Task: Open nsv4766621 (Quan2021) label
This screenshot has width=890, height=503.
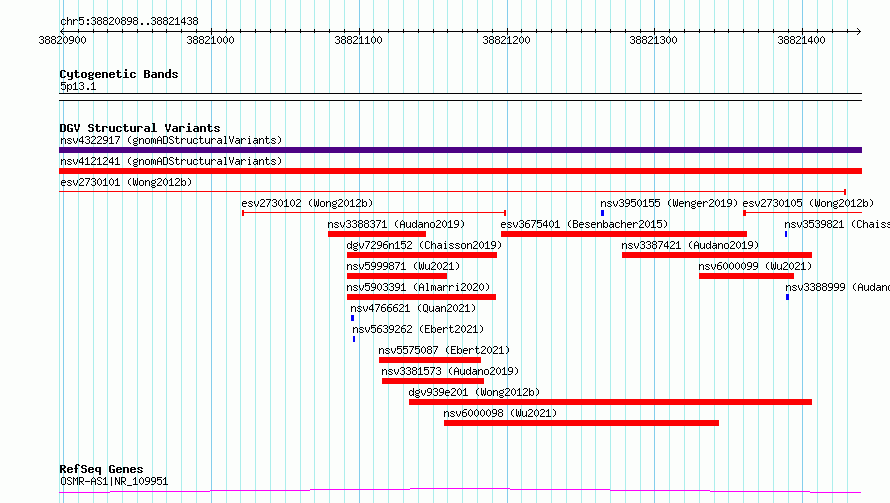Action: (413, 308)
